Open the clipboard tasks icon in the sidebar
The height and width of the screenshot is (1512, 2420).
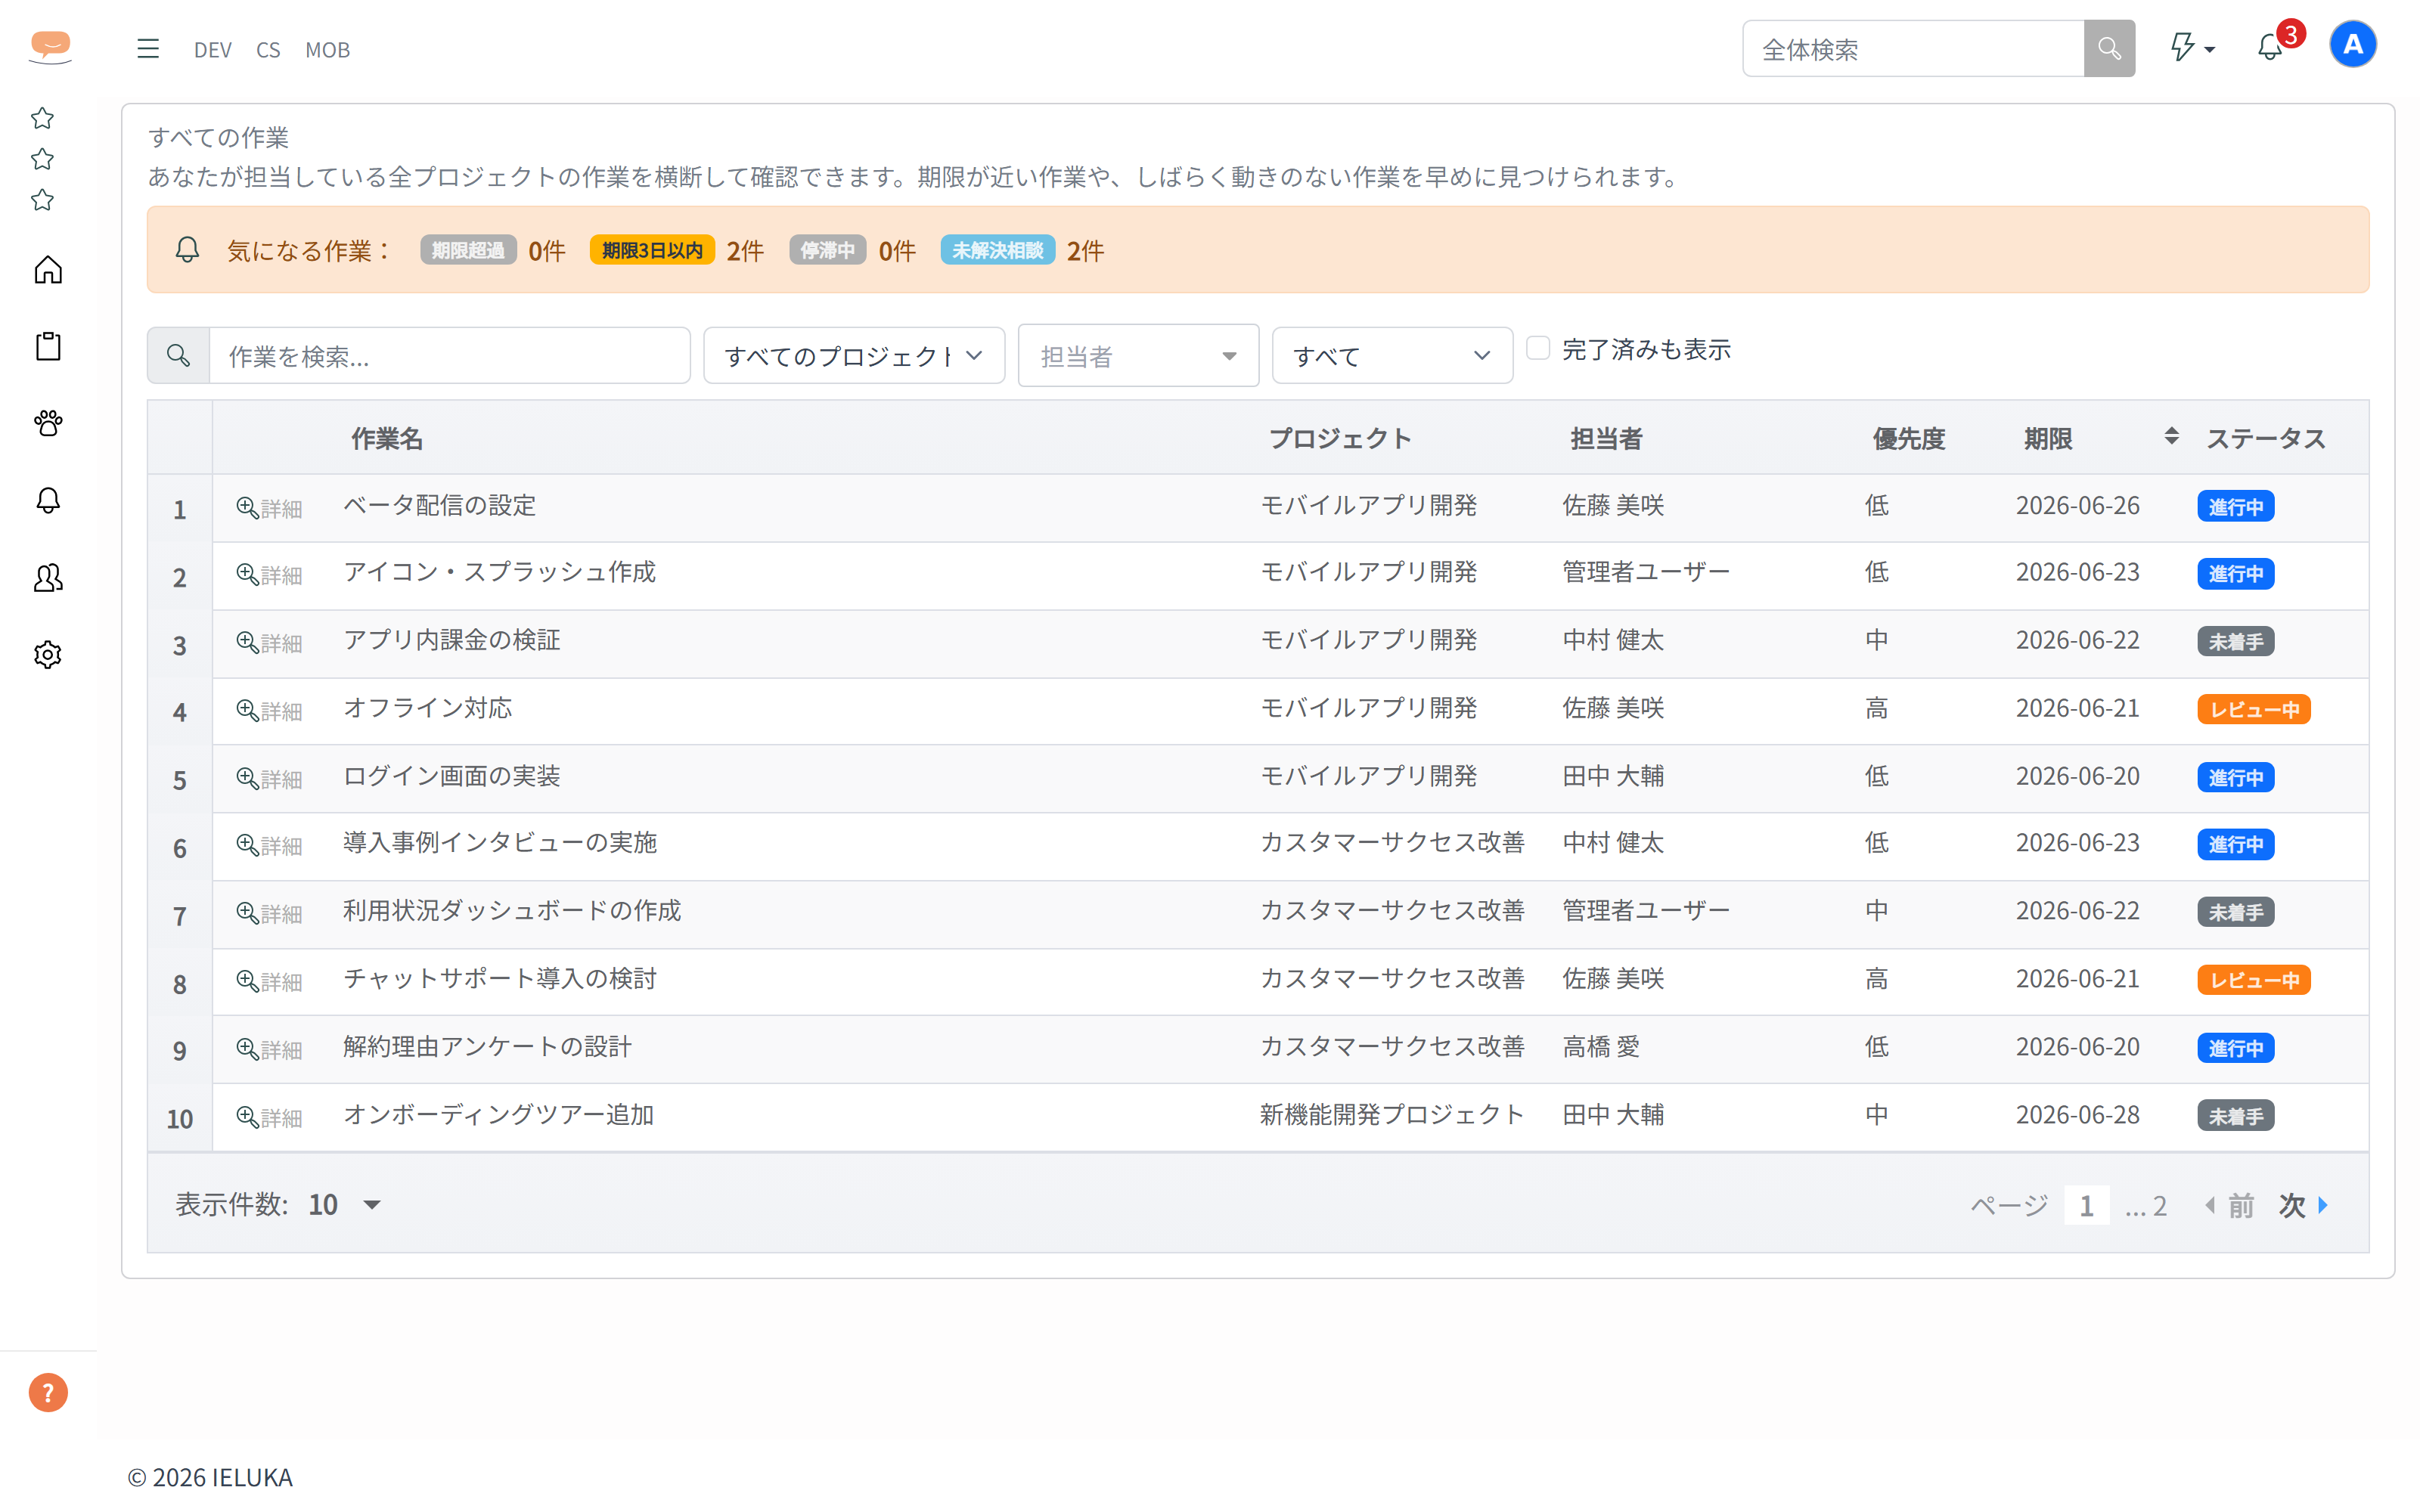click(48, 347)
